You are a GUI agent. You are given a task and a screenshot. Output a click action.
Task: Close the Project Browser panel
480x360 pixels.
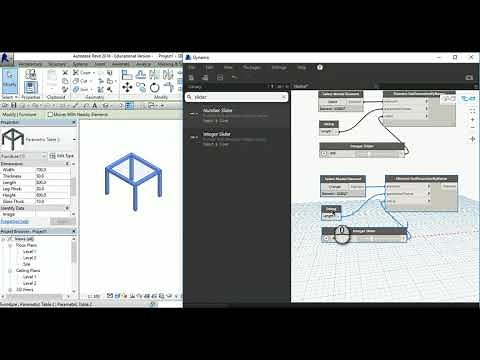click(x=74, y=231)
